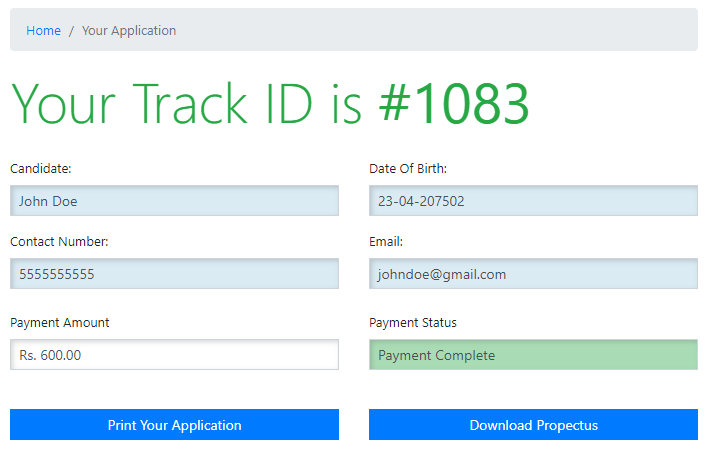709x456 pixels.
Task: Click the Date Of Birth label
Action: (x=408, y=169)
